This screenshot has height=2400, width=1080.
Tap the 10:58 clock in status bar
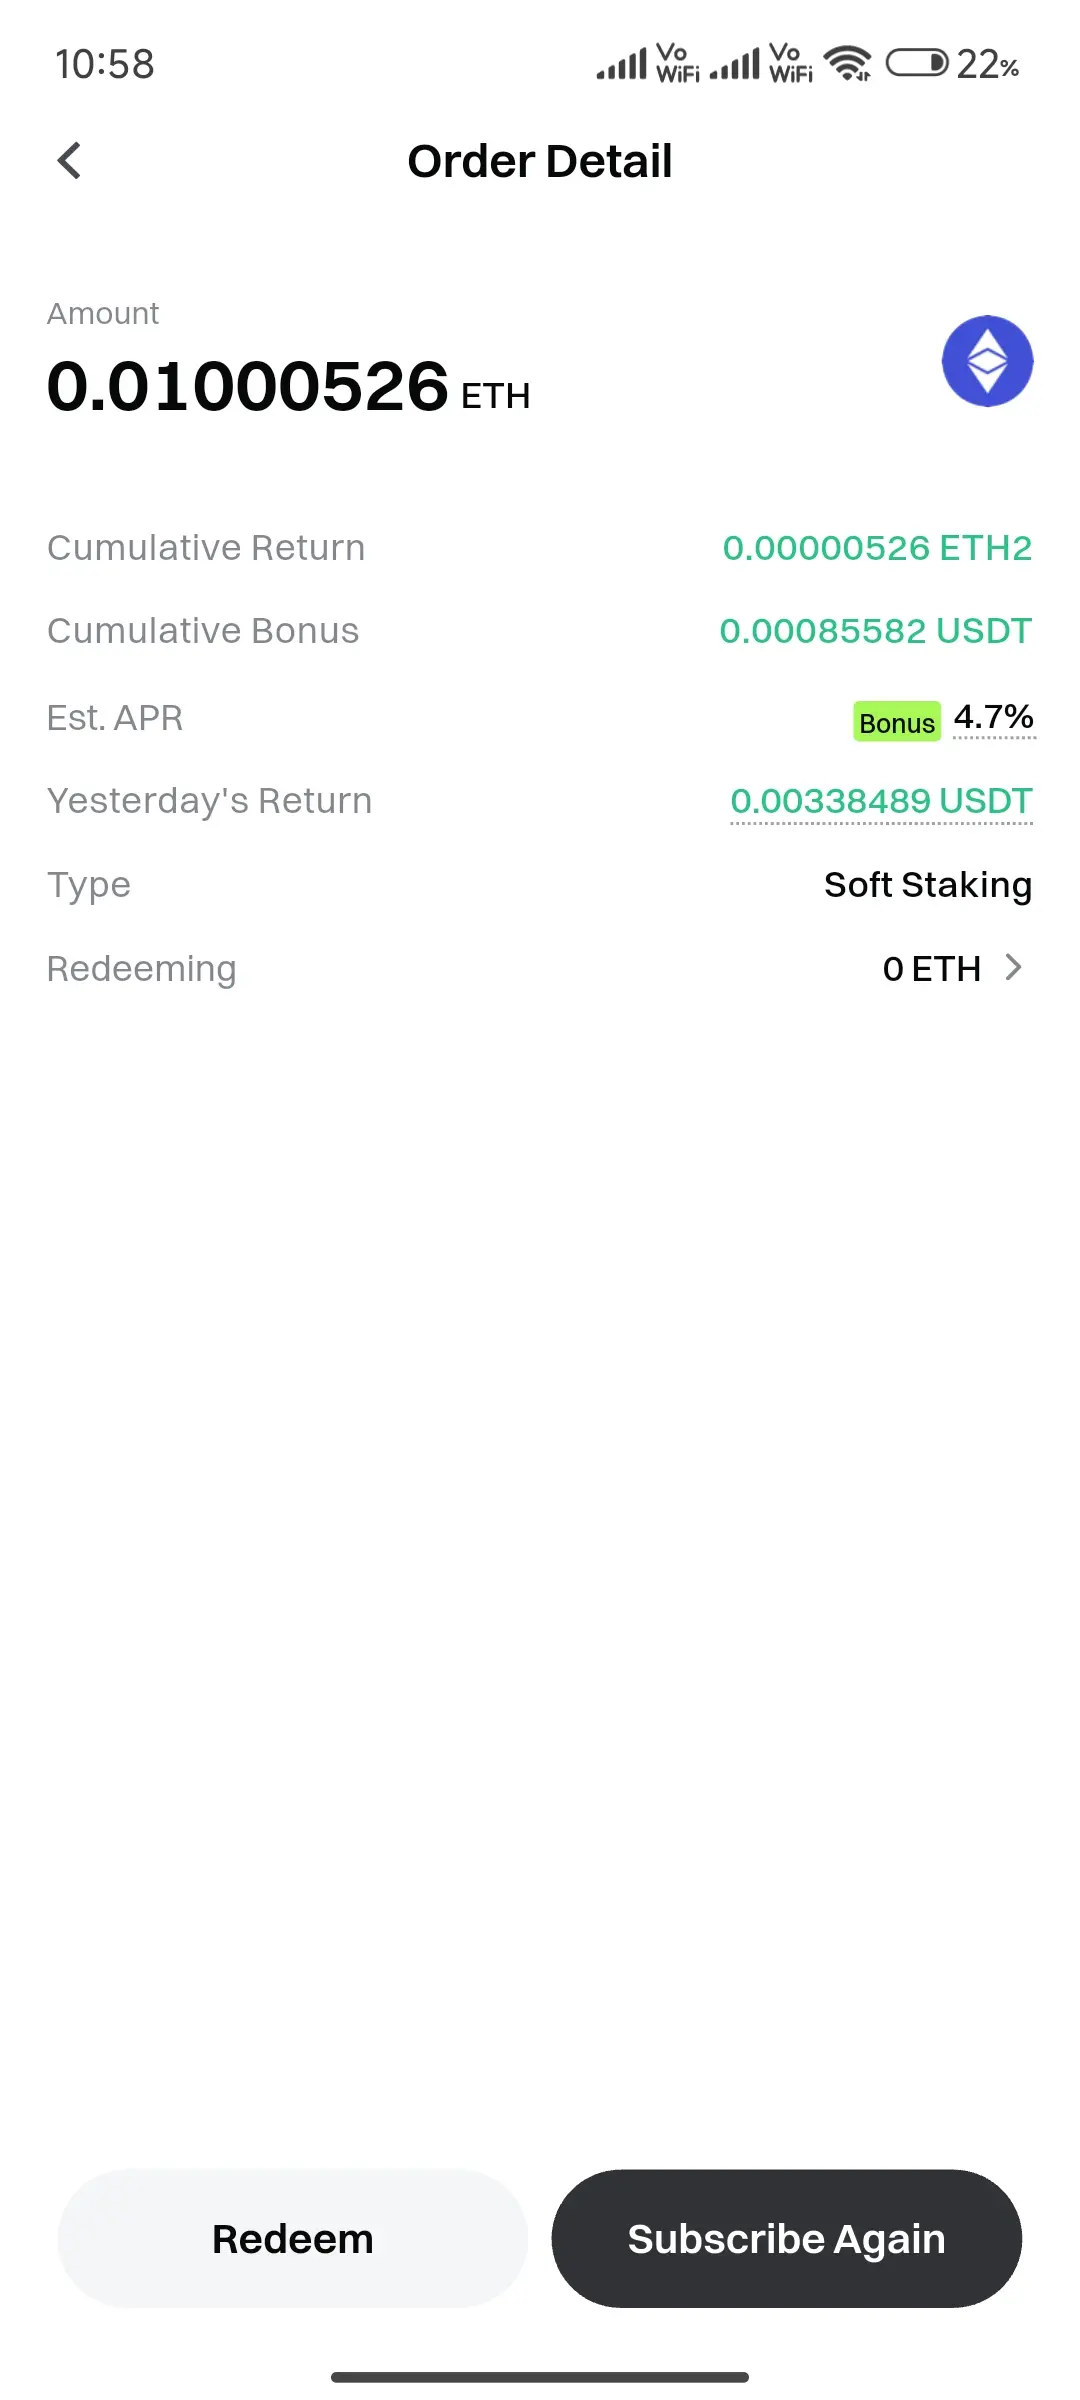[x=105, y=65]
